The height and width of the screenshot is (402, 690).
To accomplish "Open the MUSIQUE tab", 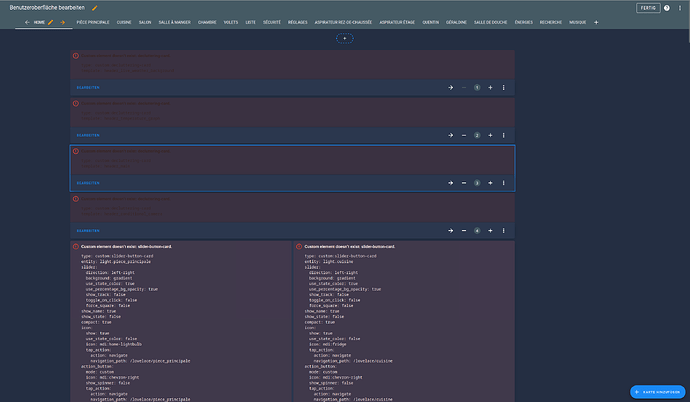I will click(x=578, y=22).
